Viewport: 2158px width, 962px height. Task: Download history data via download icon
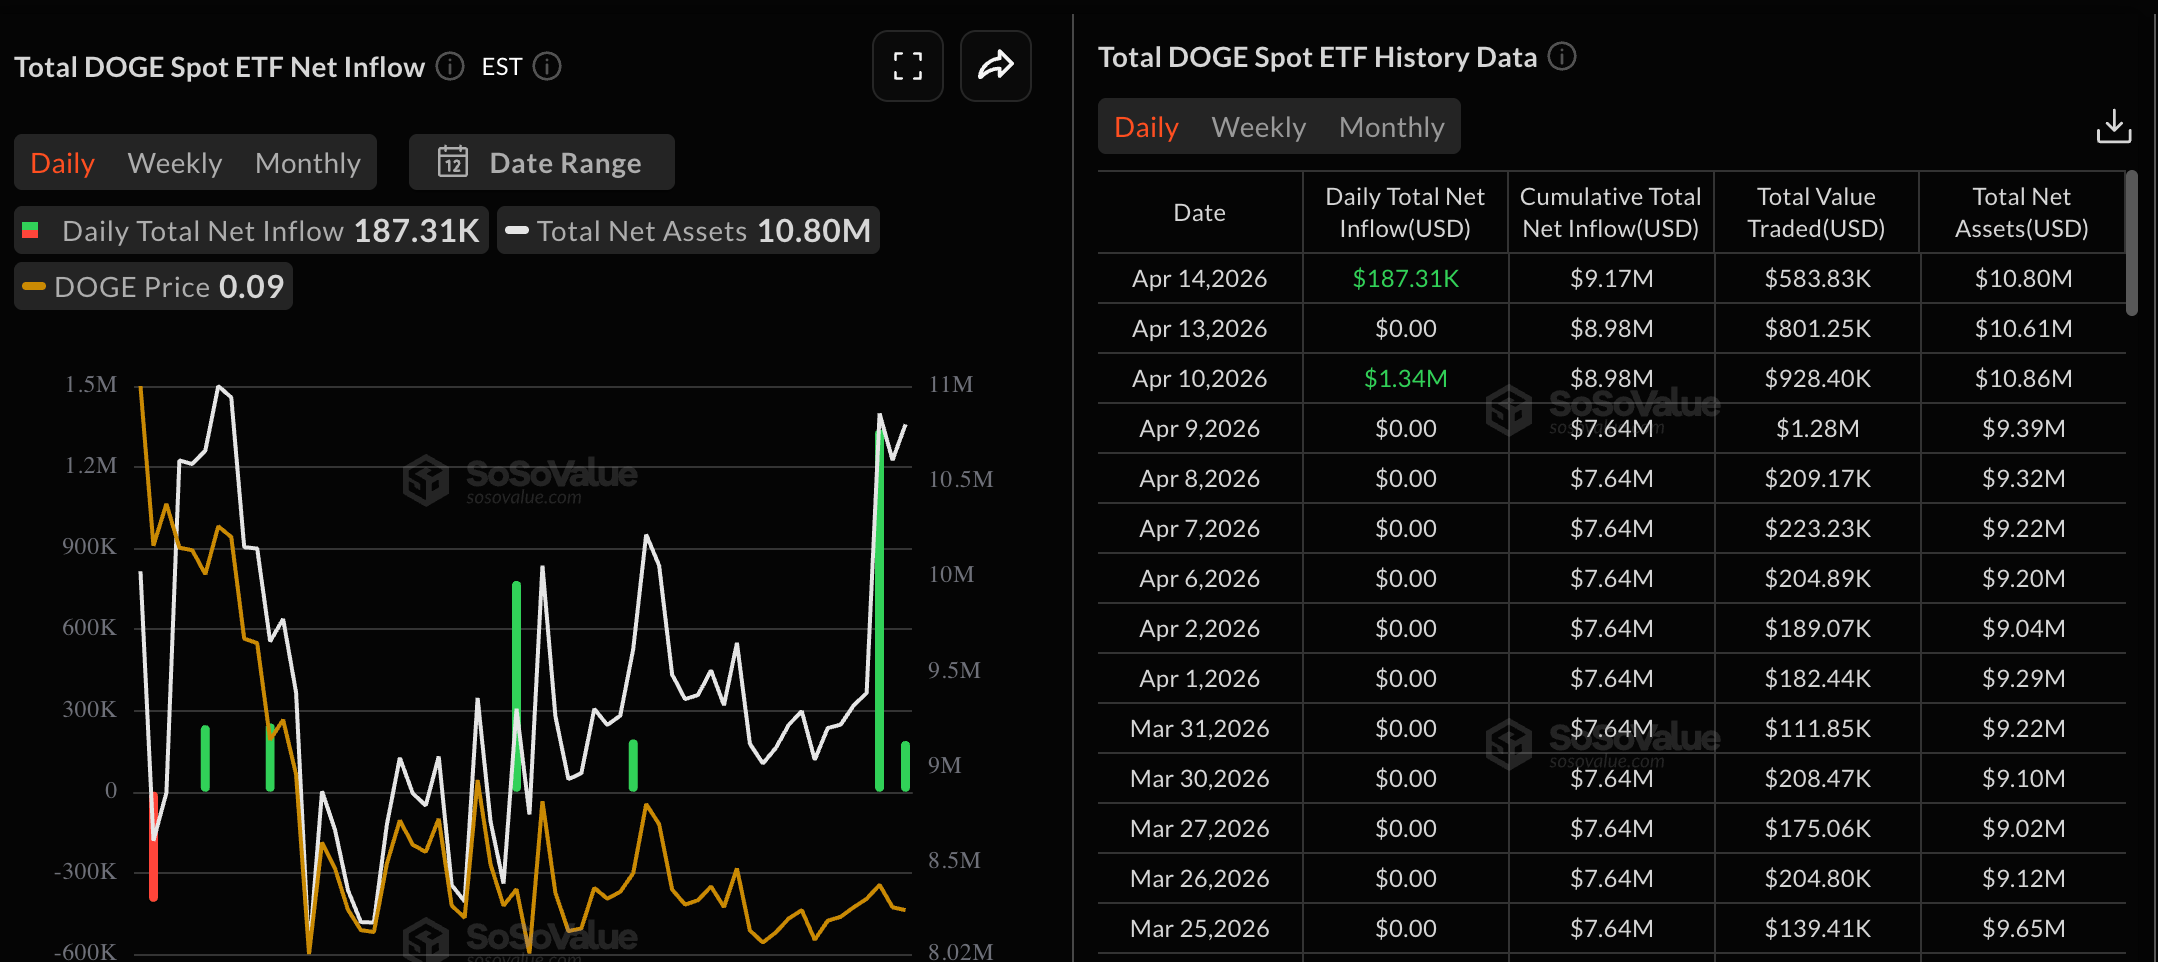(2113, 127)
